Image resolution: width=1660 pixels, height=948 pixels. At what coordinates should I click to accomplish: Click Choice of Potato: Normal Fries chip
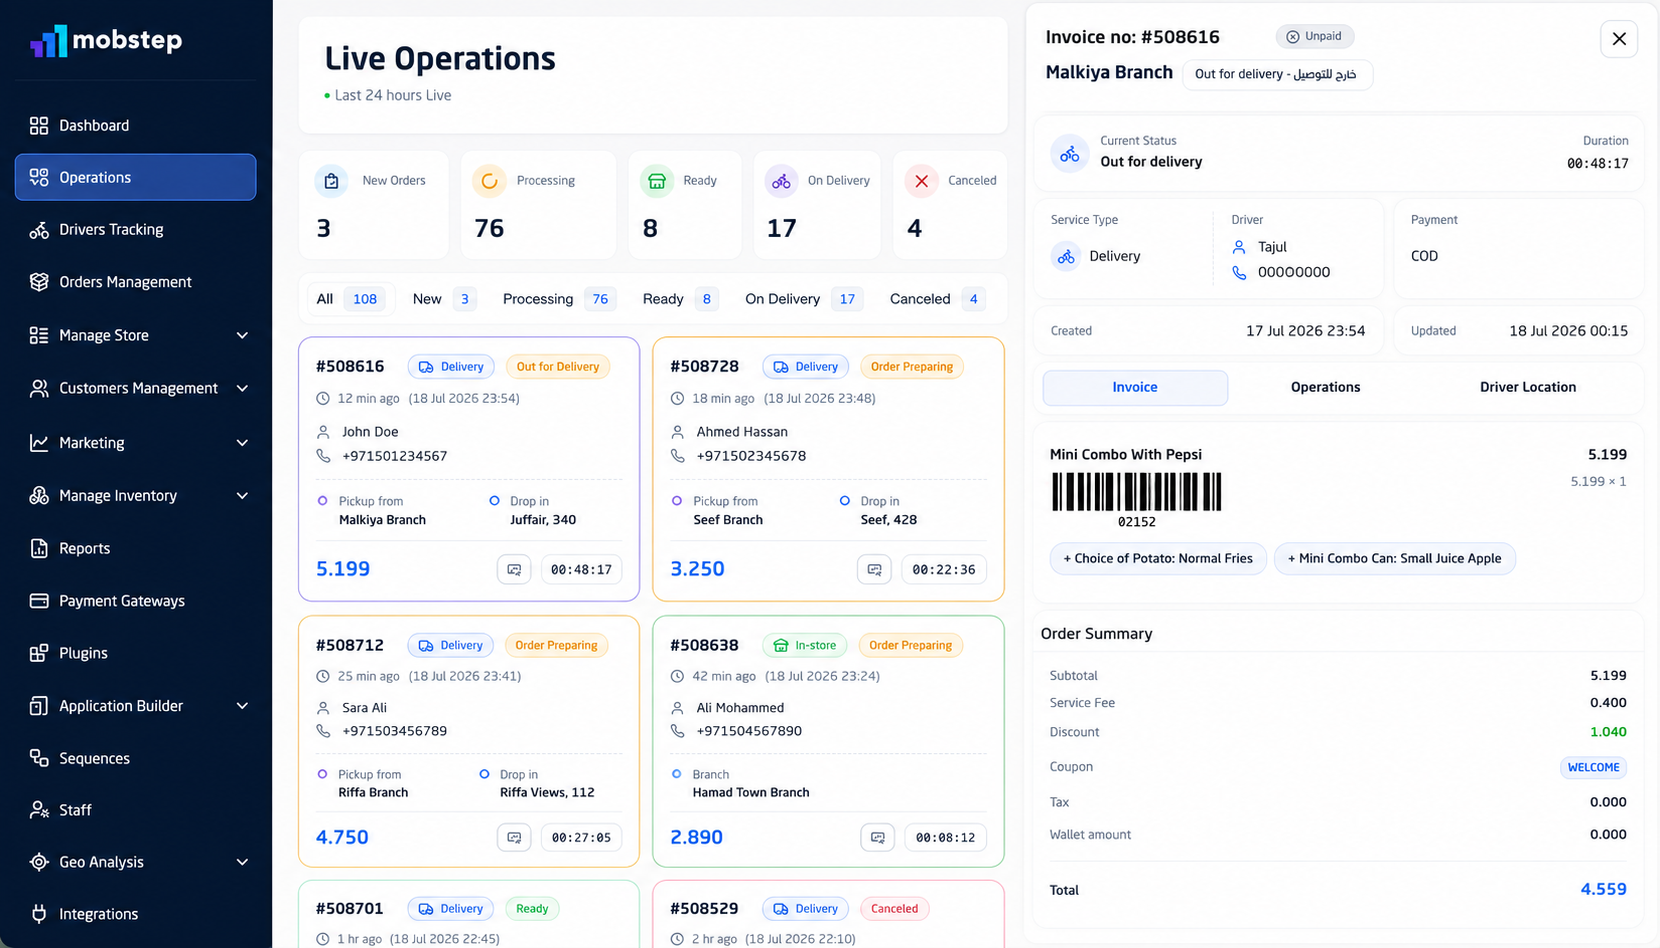[x=1158, y=559]
